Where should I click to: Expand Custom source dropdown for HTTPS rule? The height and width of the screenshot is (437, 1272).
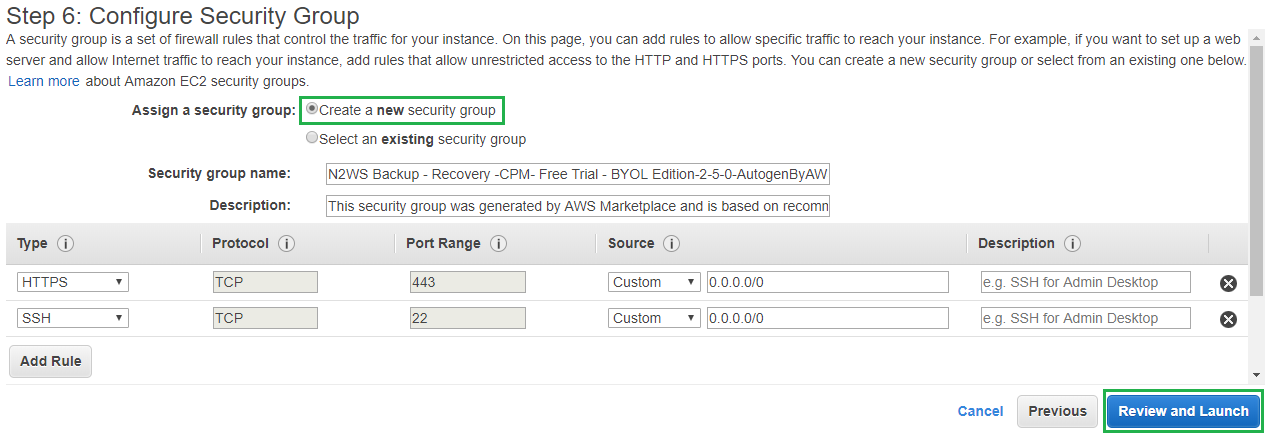(x=654, y=282)
